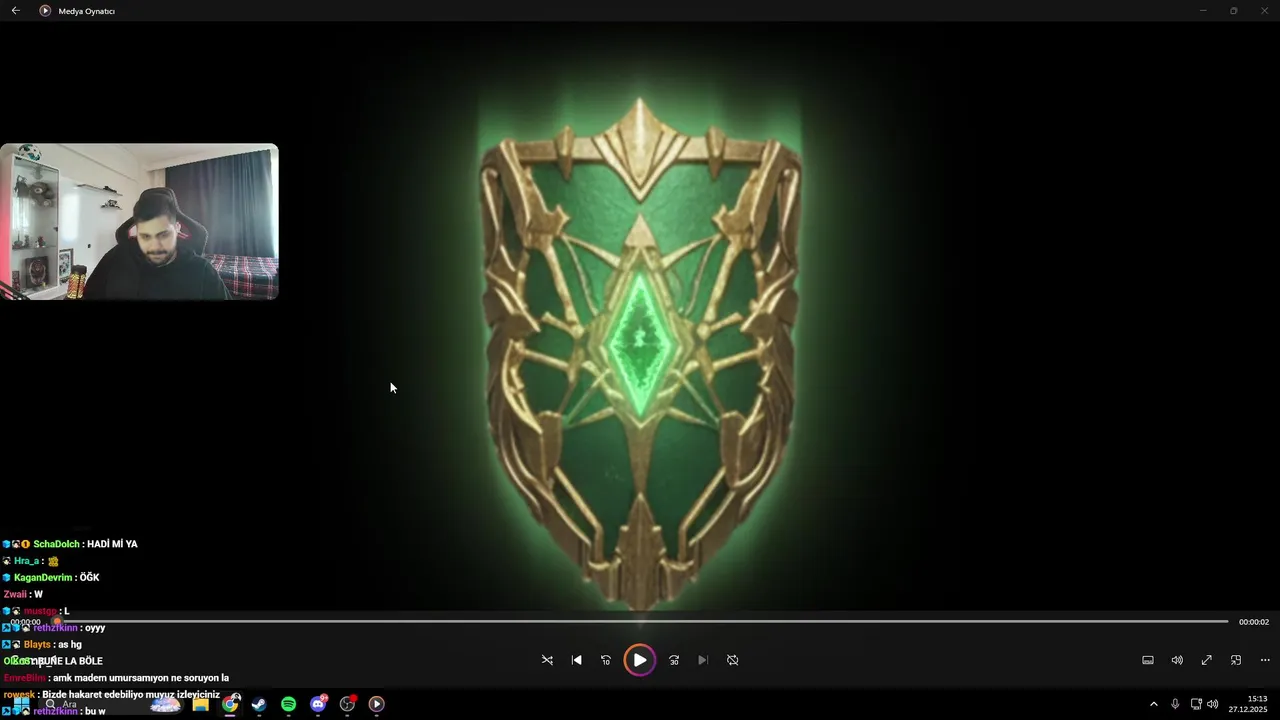Open the Windows Start menu
The width and height of the screenshot is (1280, 720).
point(21,704)
